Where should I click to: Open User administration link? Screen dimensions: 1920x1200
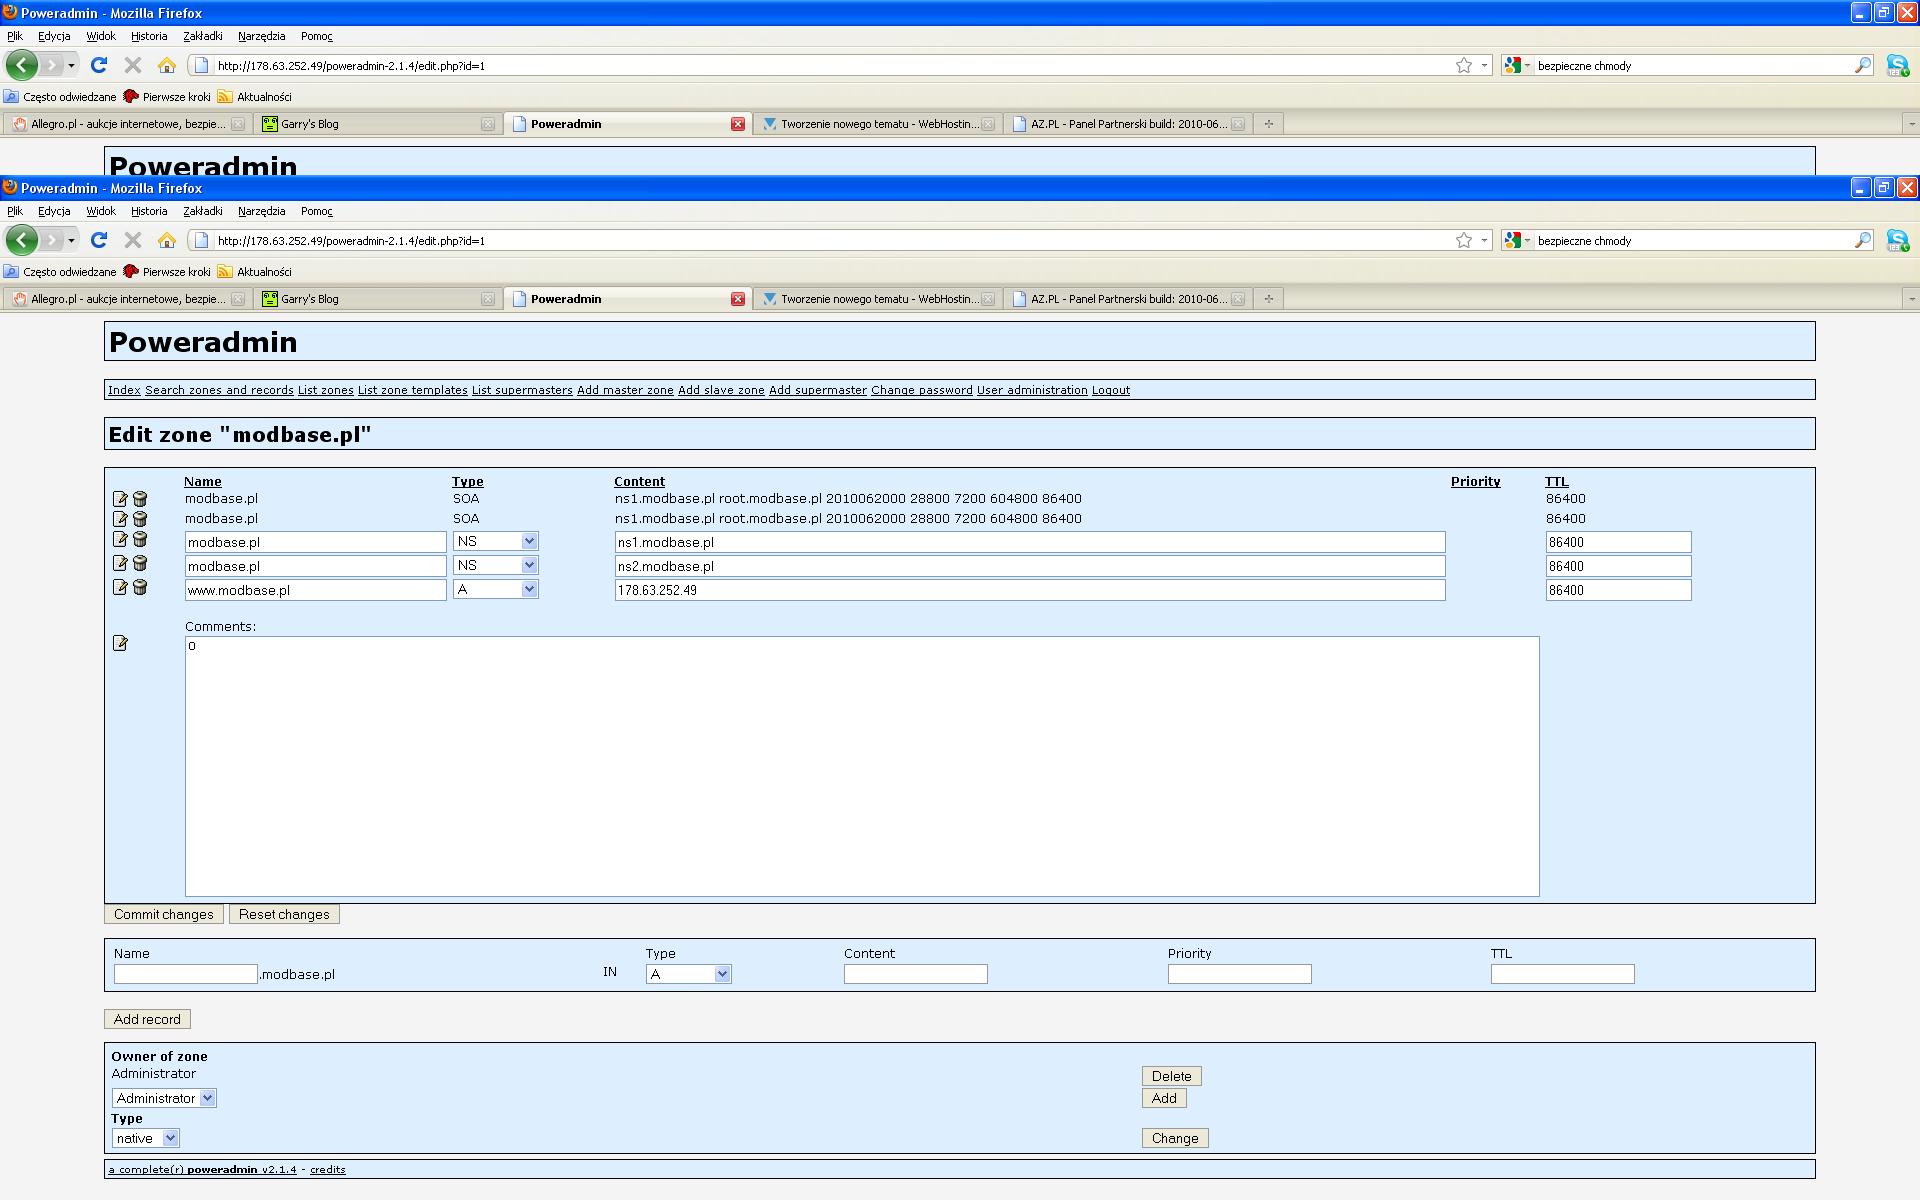click(x=1032, y=390)
